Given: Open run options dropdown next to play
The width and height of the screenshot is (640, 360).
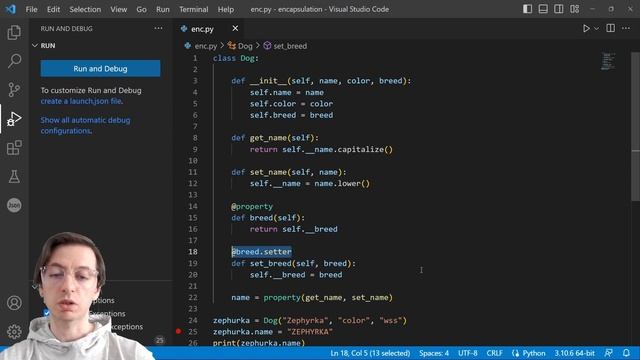Looking at the screenshot, I should 597,29.
